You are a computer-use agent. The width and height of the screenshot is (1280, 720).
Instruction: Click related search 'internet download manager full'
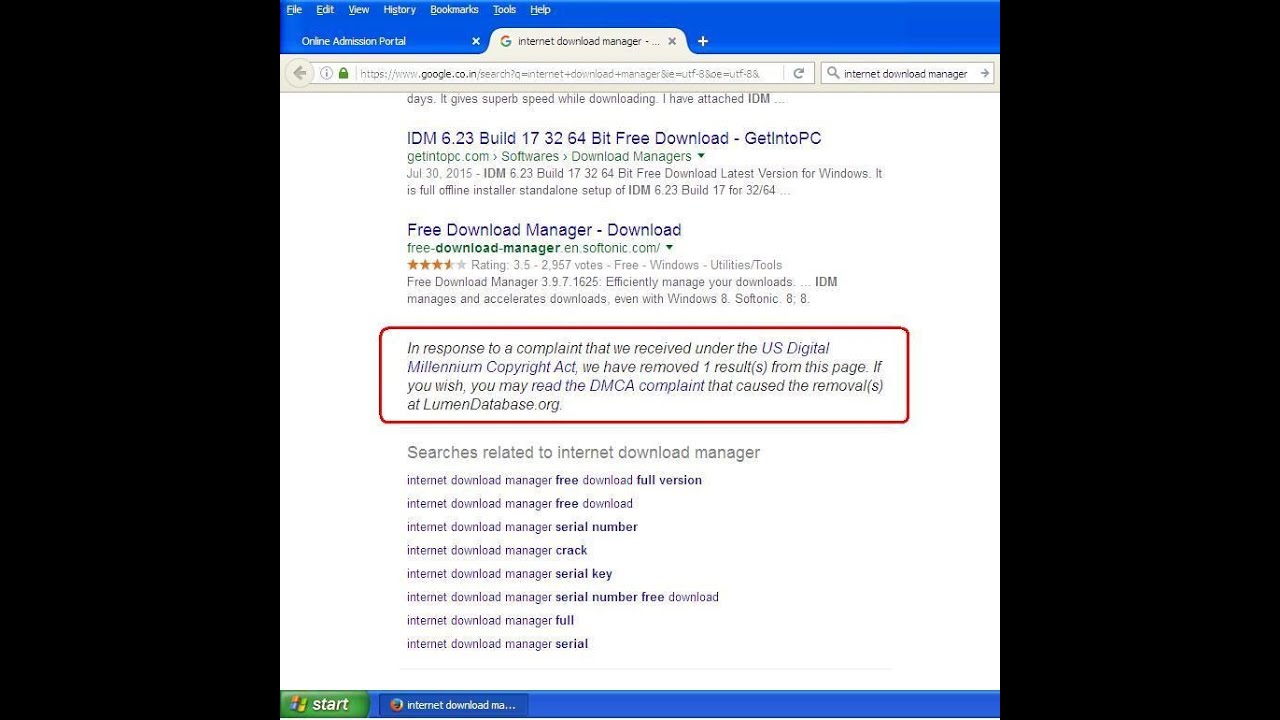[490, 620]
